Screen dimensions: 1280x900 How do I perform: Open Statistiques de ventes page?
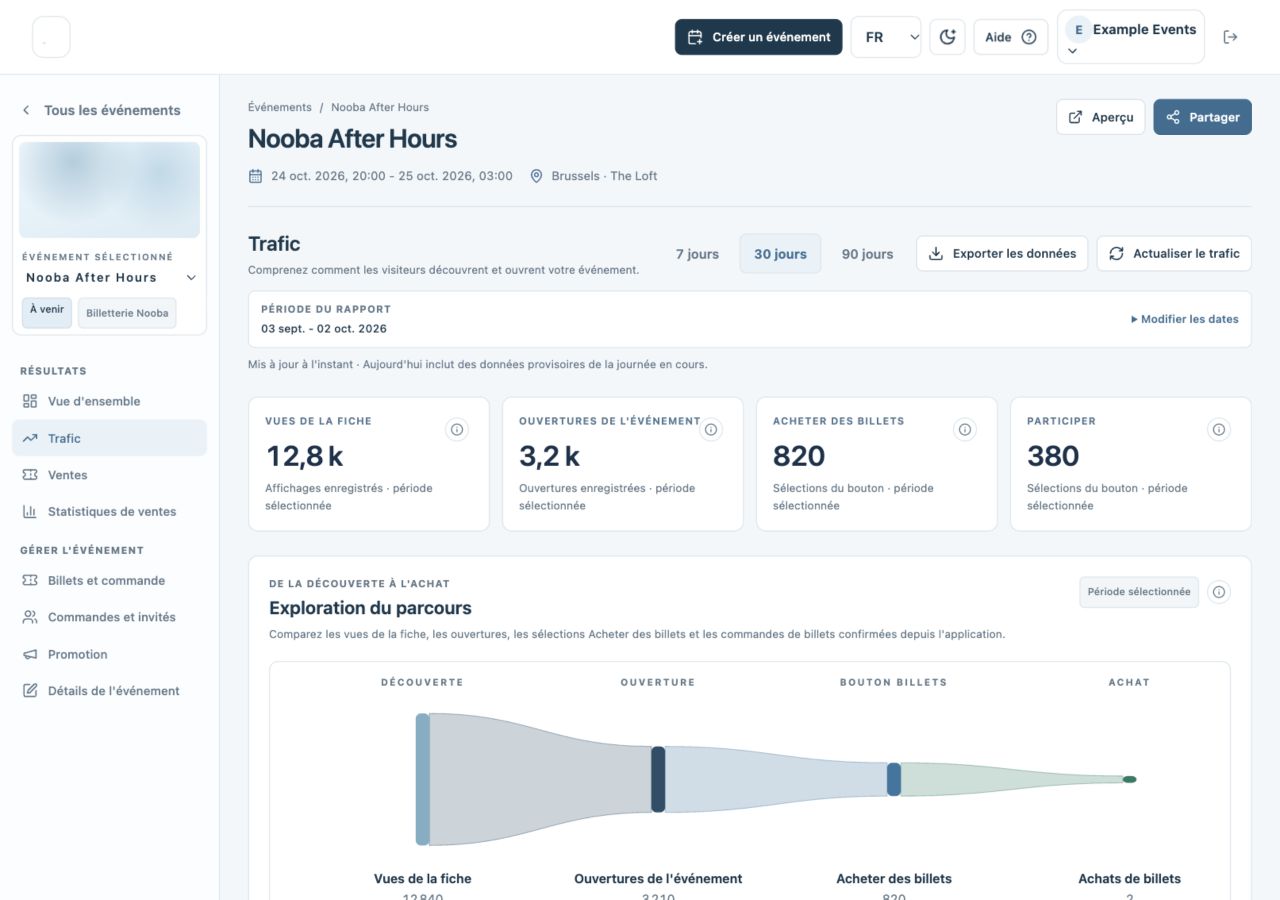(x=110, y=511)
